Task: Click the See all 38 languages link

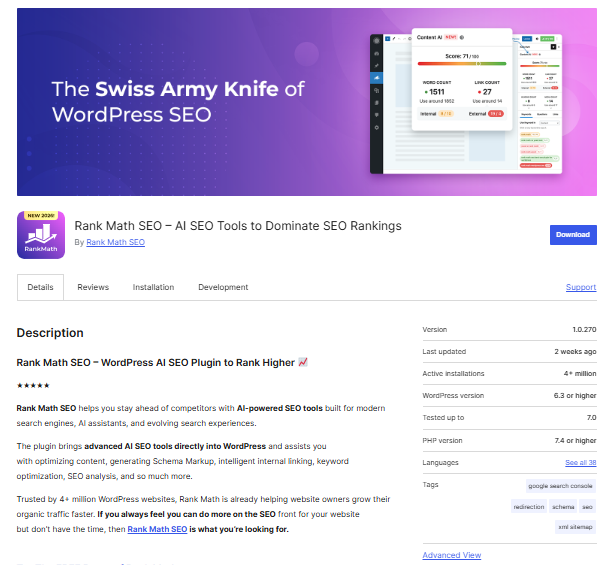Action: [581, 462]
